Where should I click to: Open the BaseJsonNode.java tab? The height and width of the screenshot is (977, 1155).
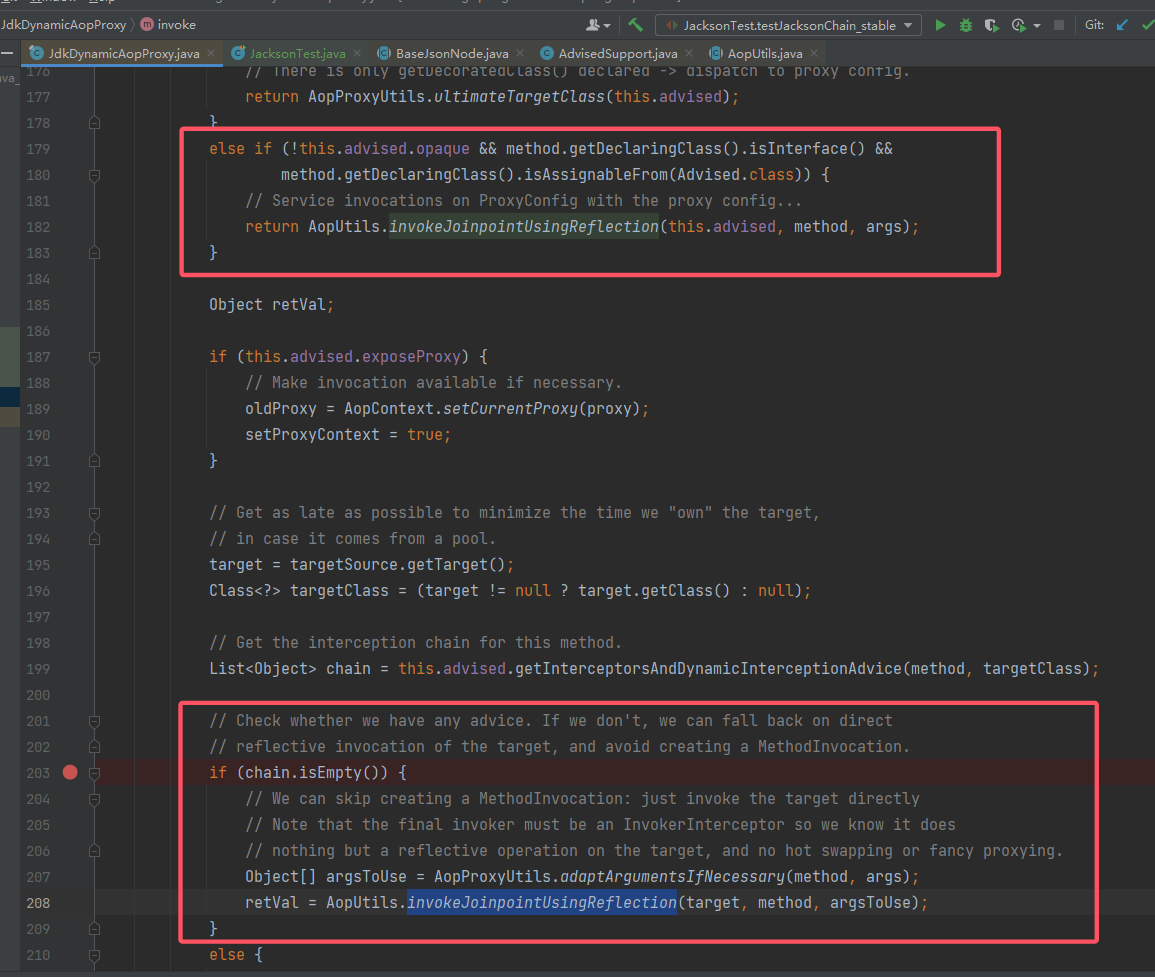(x=451, y=53)
